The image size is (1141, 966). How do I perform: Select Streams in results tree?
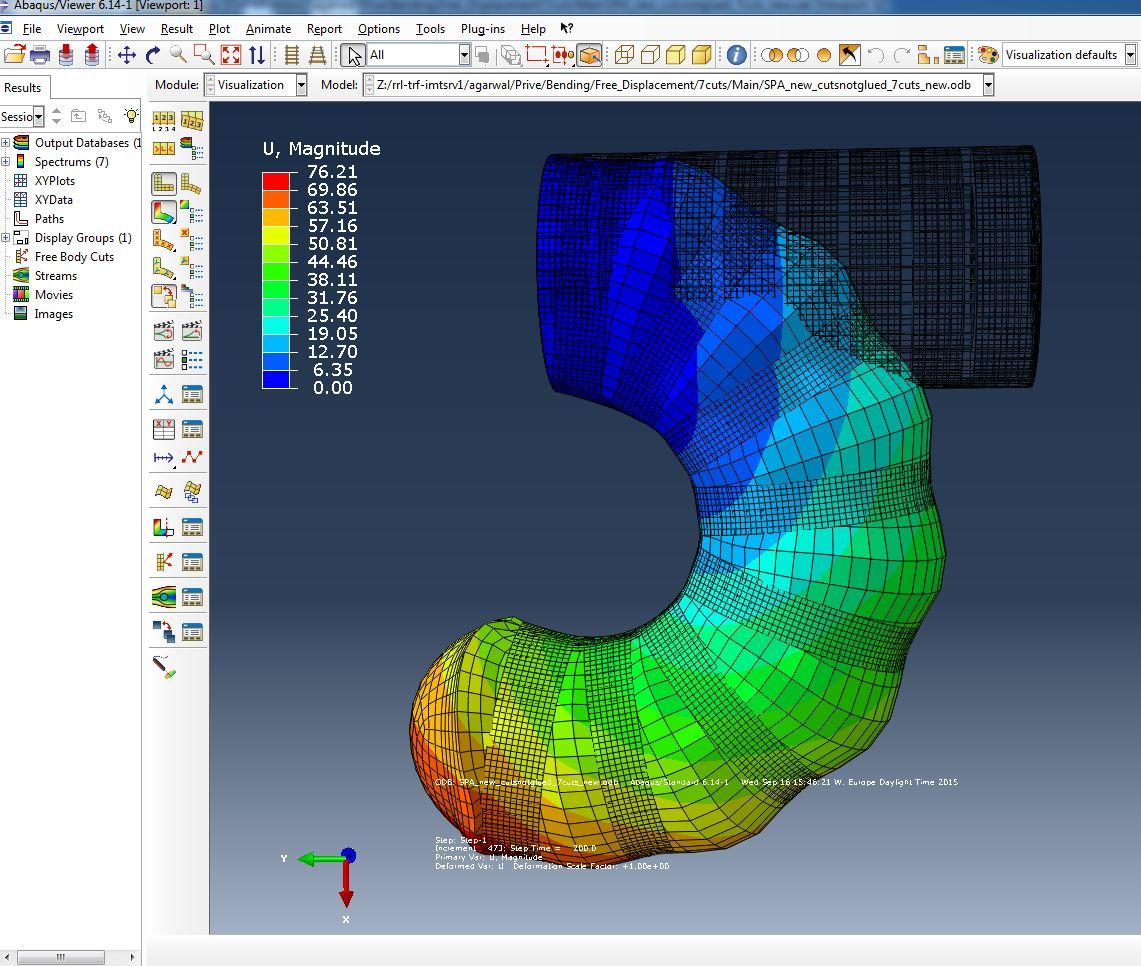[55, 276]
